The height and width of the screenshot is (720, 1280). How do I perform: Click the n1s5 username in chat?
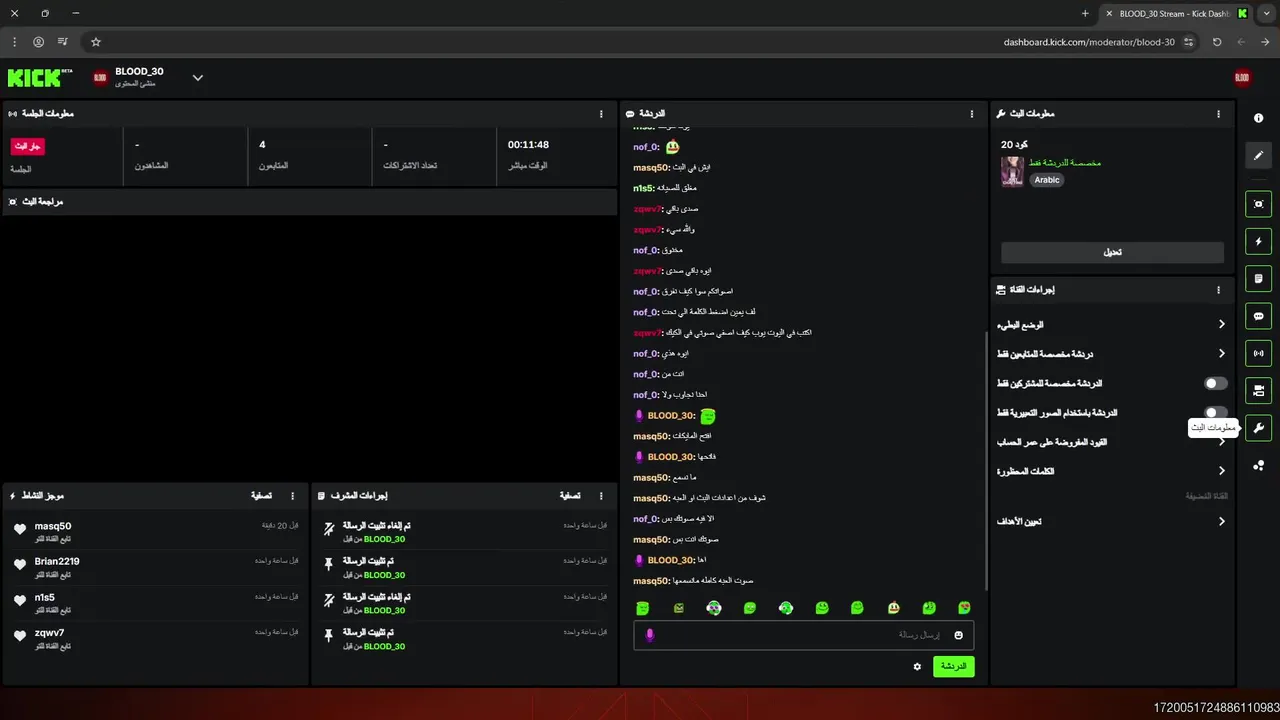click(643, 188)
